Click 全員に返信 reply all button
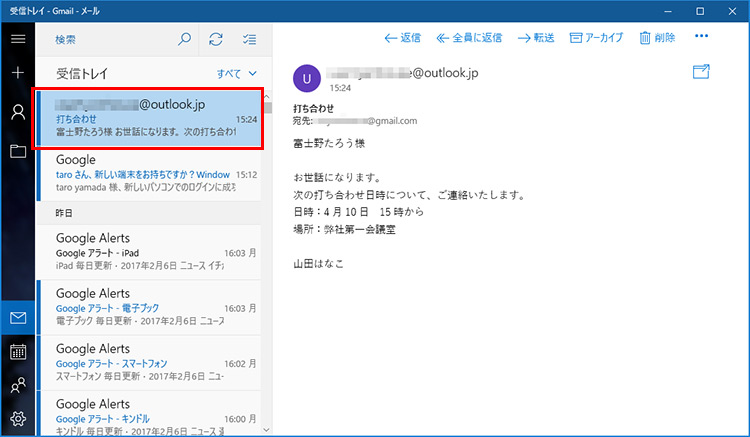Viewport: 750px width, 437px height. click(x=468, y=38)
